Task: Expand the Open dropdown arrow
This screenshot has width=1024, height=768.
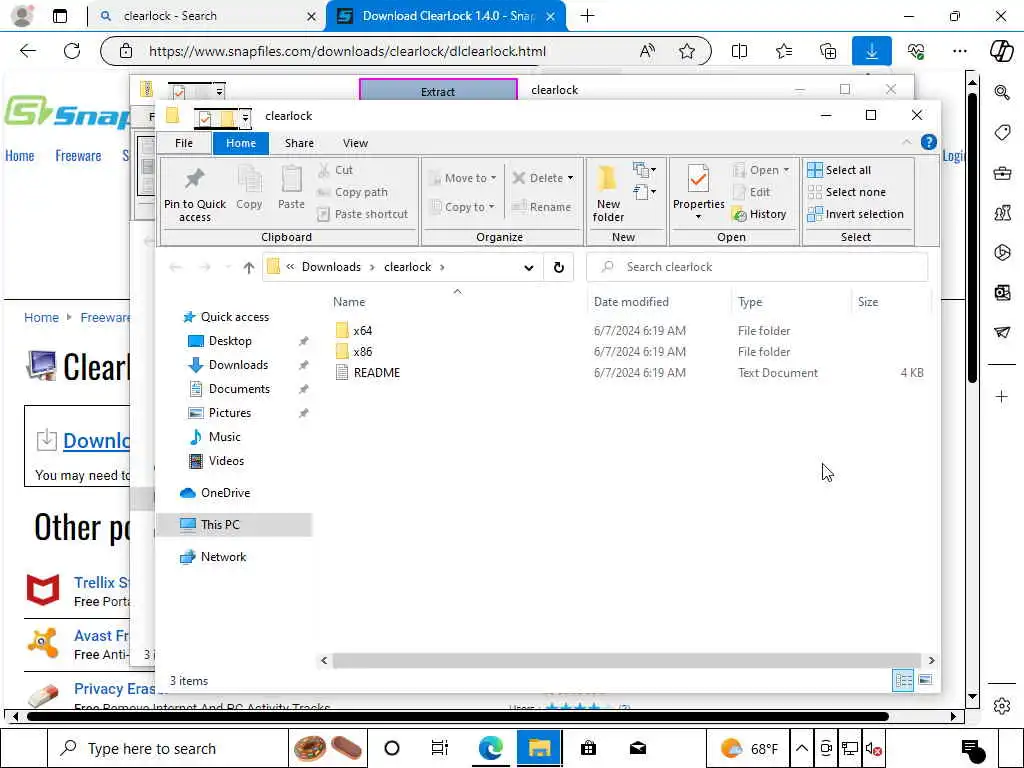Action: [786, 170]
